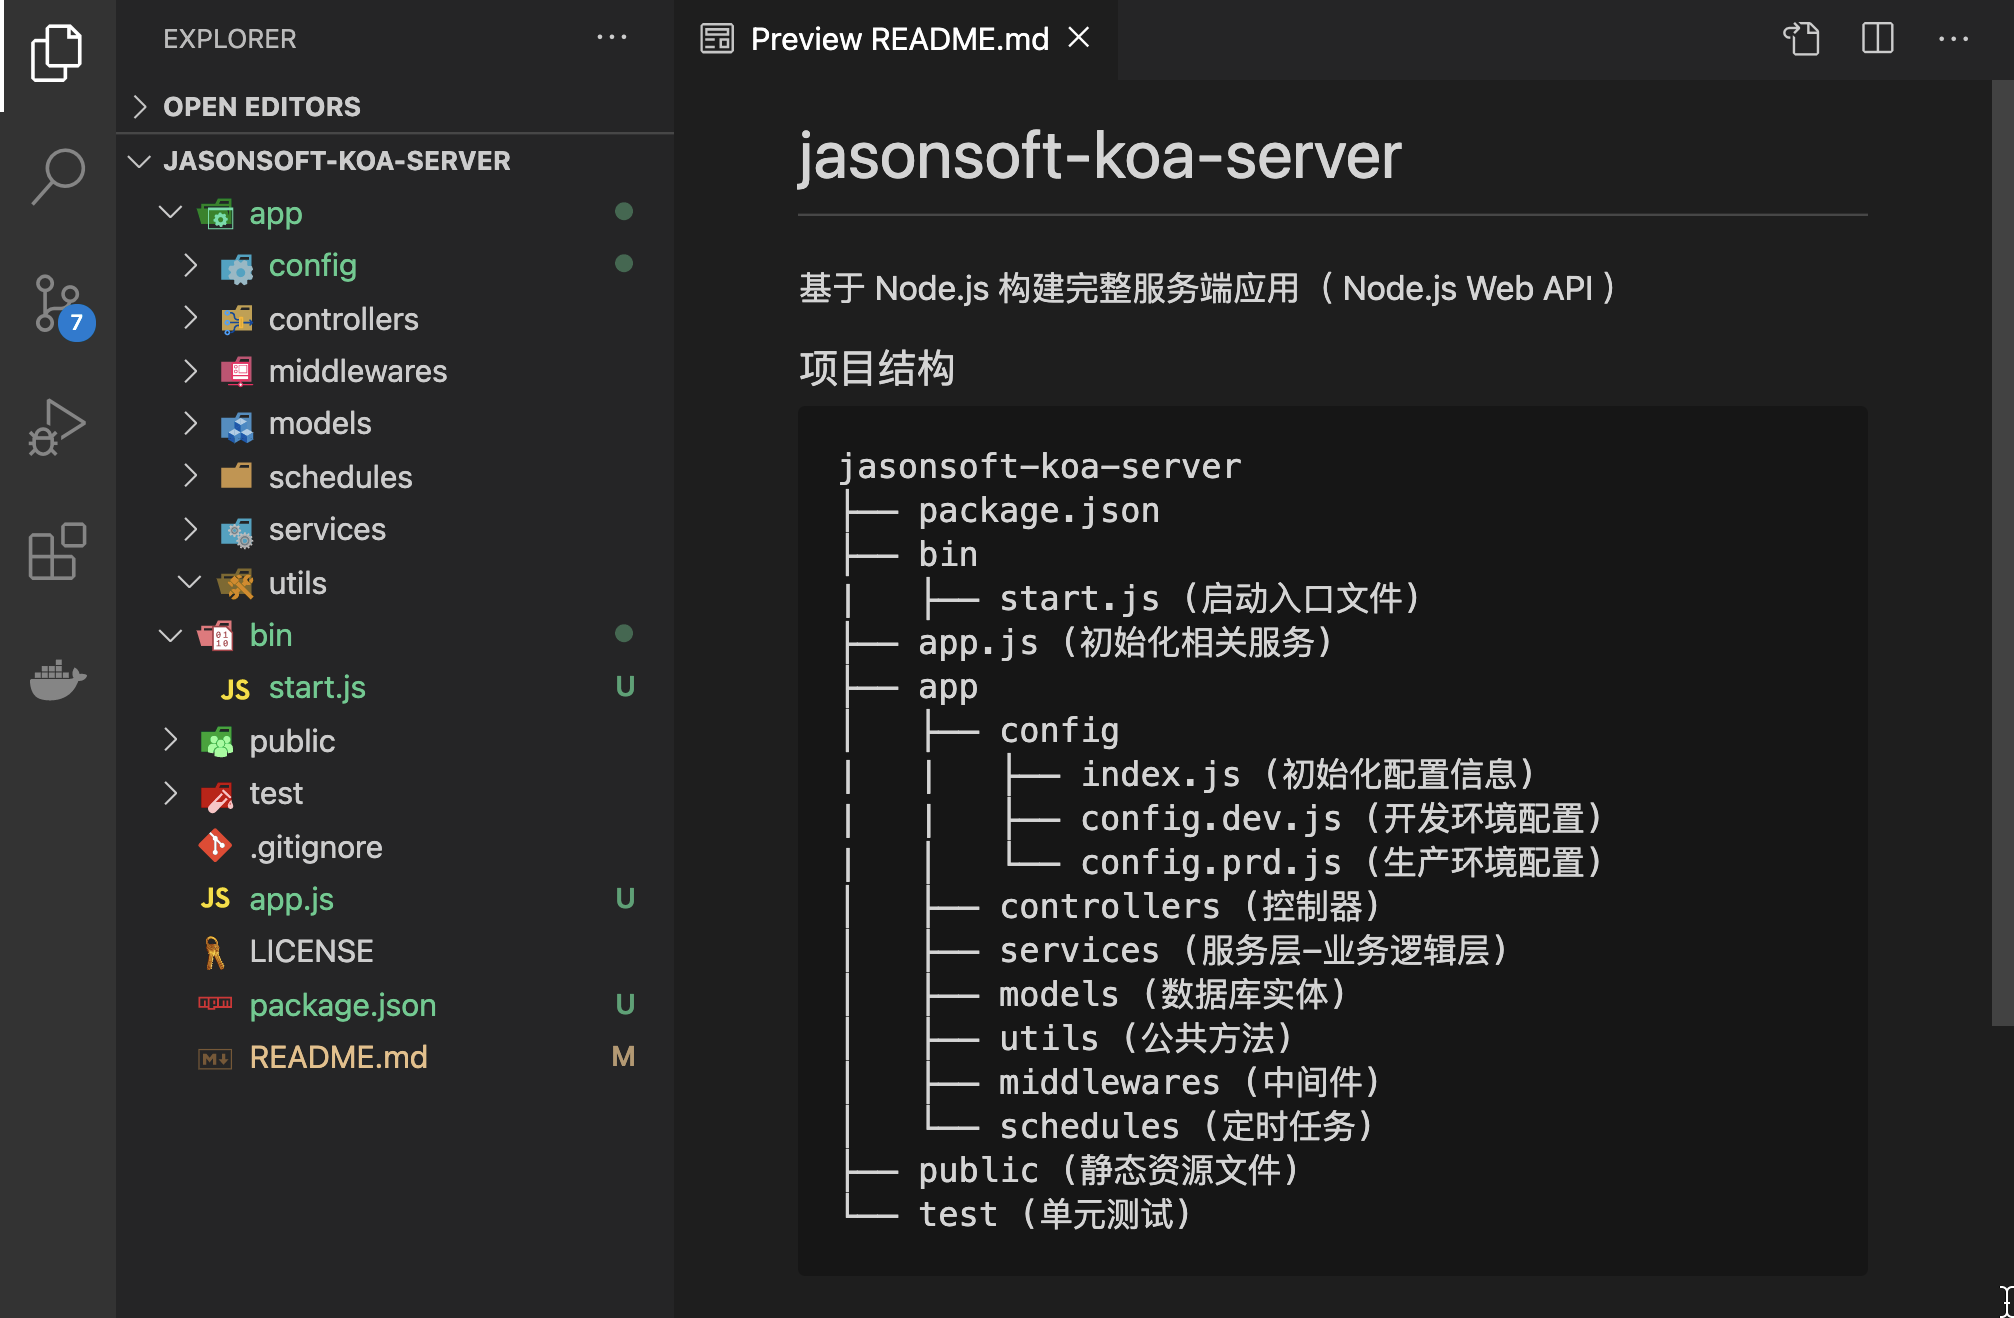
Task: Open start.js file in the explorer
Action: click(317, 688)
